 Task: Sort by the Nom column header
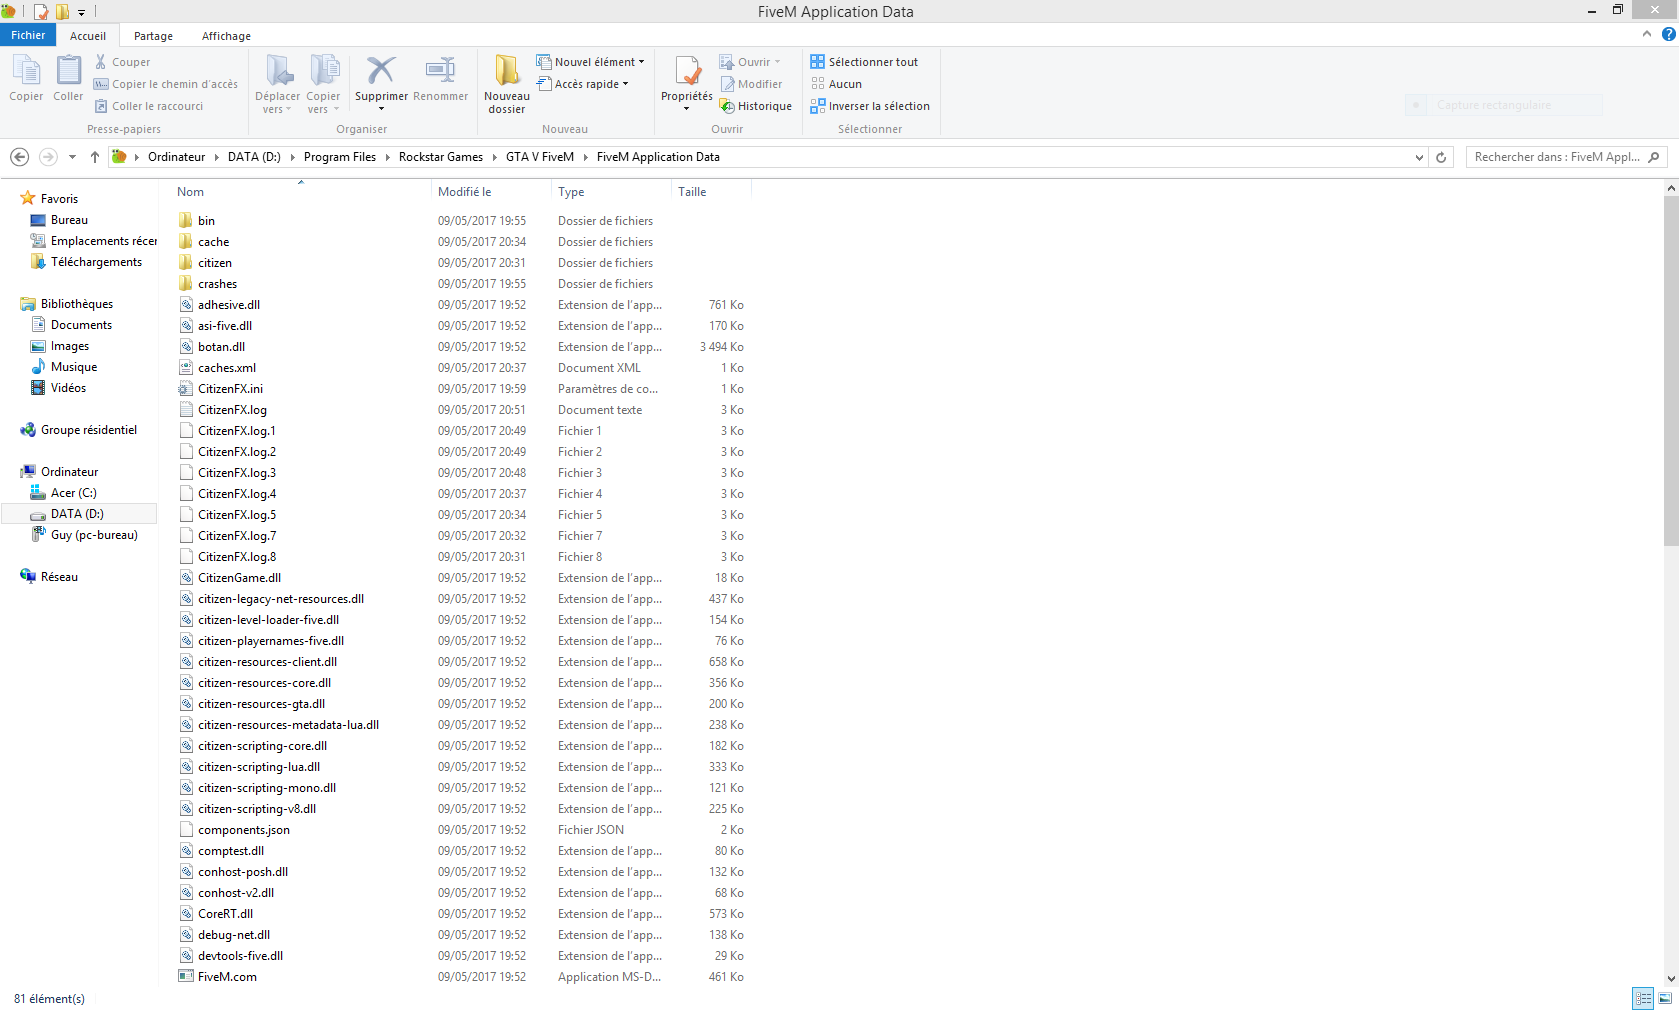pyautogui.click(x=190, y=192)
